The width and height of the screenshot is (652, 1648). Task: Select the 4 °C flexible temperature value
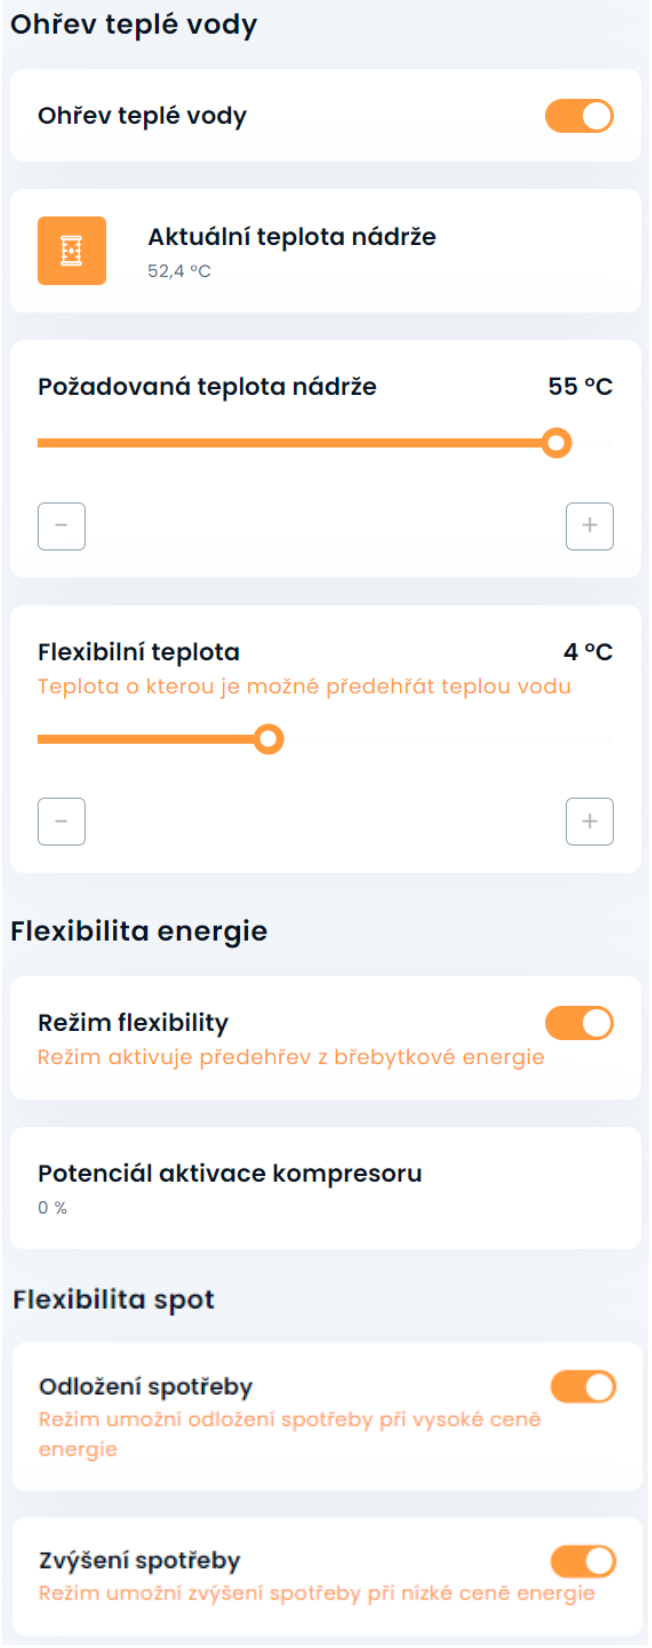point(588,652)
